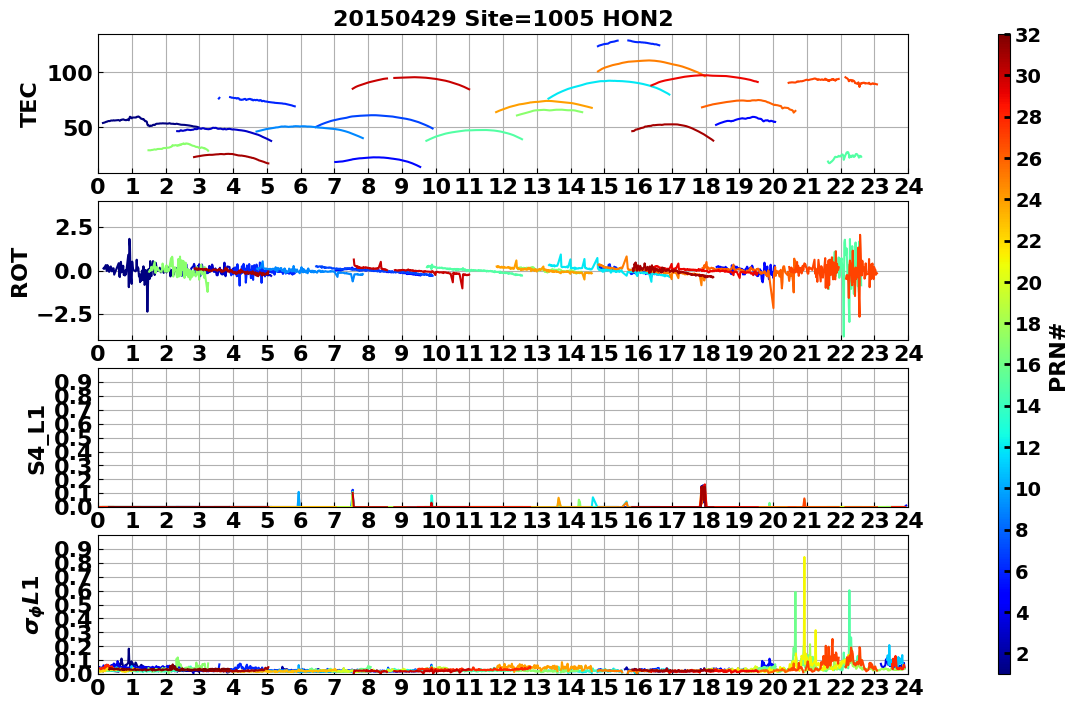Click the x-axis label 12 under TEC plot
The width and height of the screenshot is (1077, 709).
(x=503, y=186)
